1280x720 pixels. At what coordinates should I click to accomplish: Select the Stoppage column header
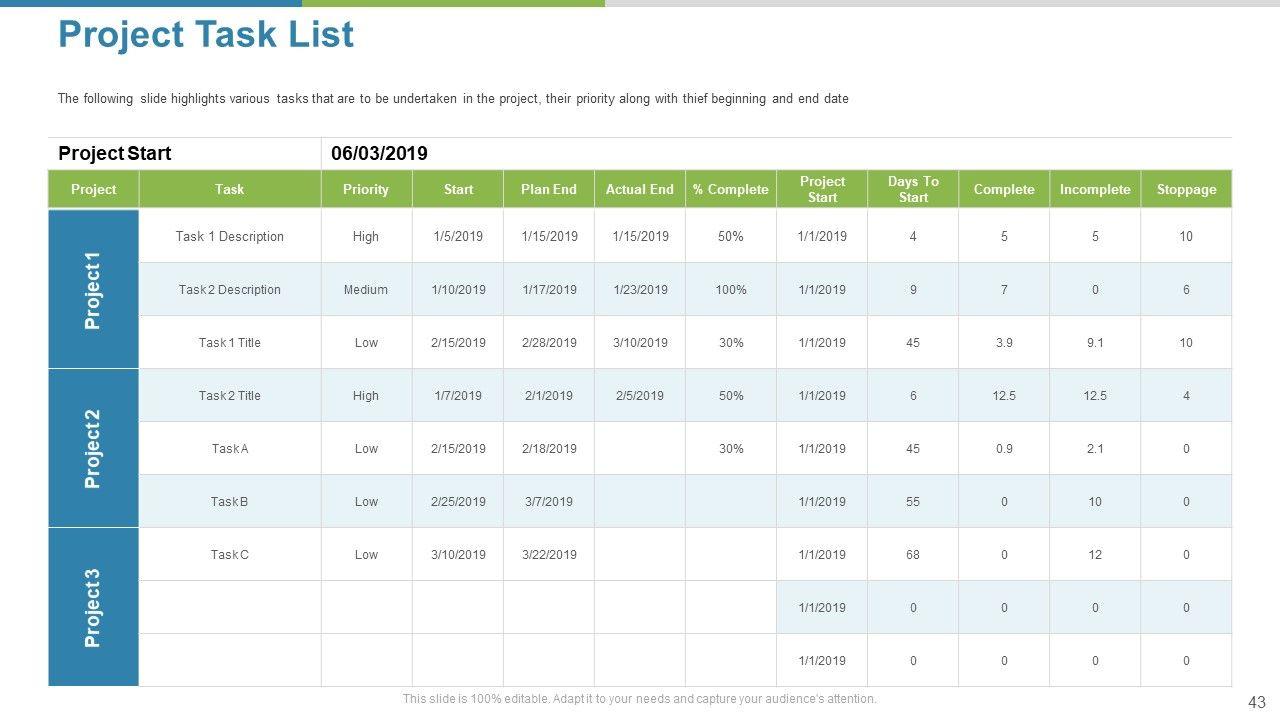pos(1186,189)
